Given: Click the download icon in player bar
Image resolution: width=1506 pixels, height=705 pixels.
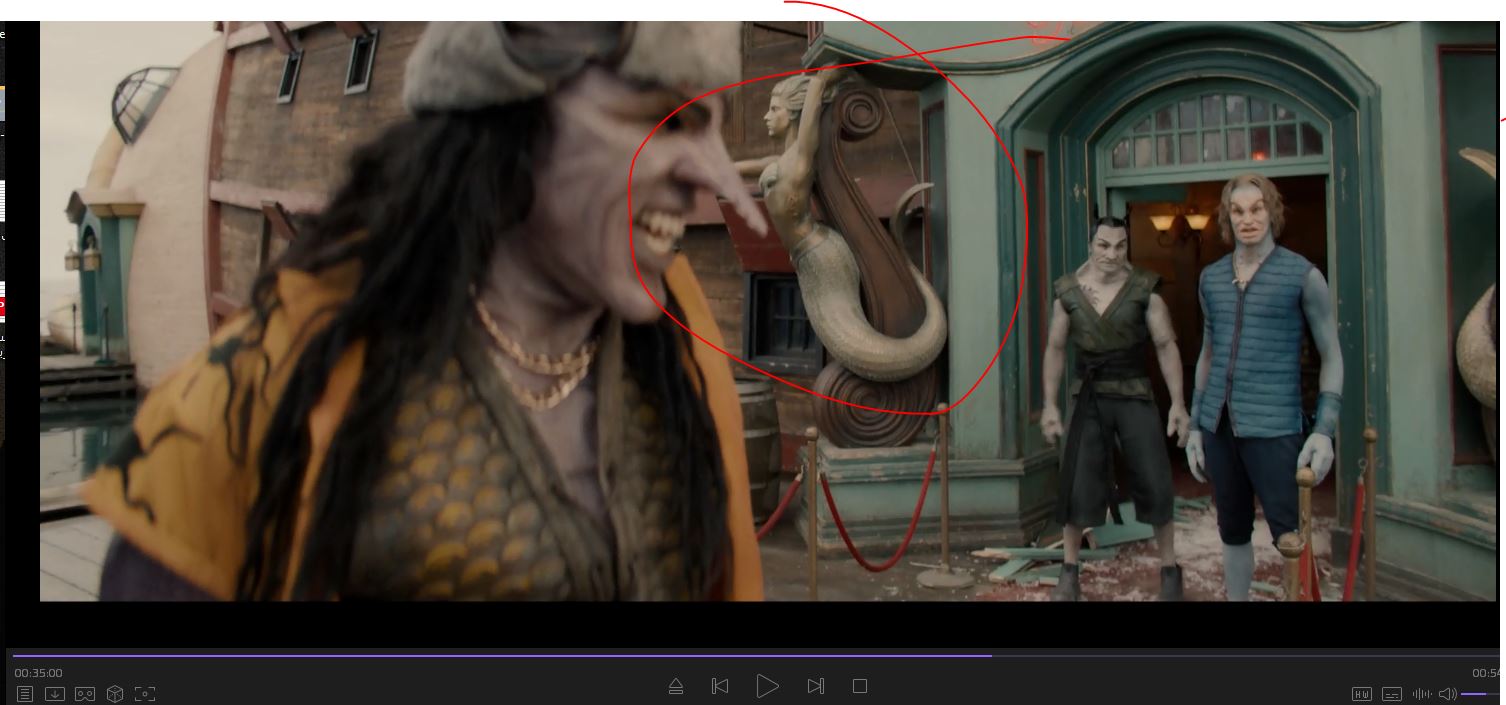Looking at the screenshot, I should coord(55,693).
